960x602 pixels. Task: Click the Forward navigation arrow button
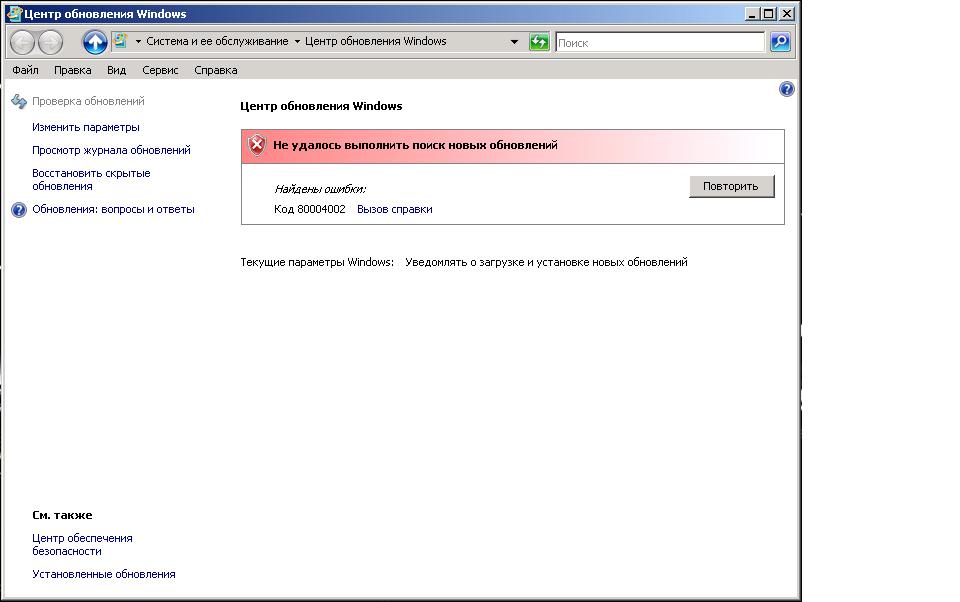pyautogui.click(x=50, y=42)
